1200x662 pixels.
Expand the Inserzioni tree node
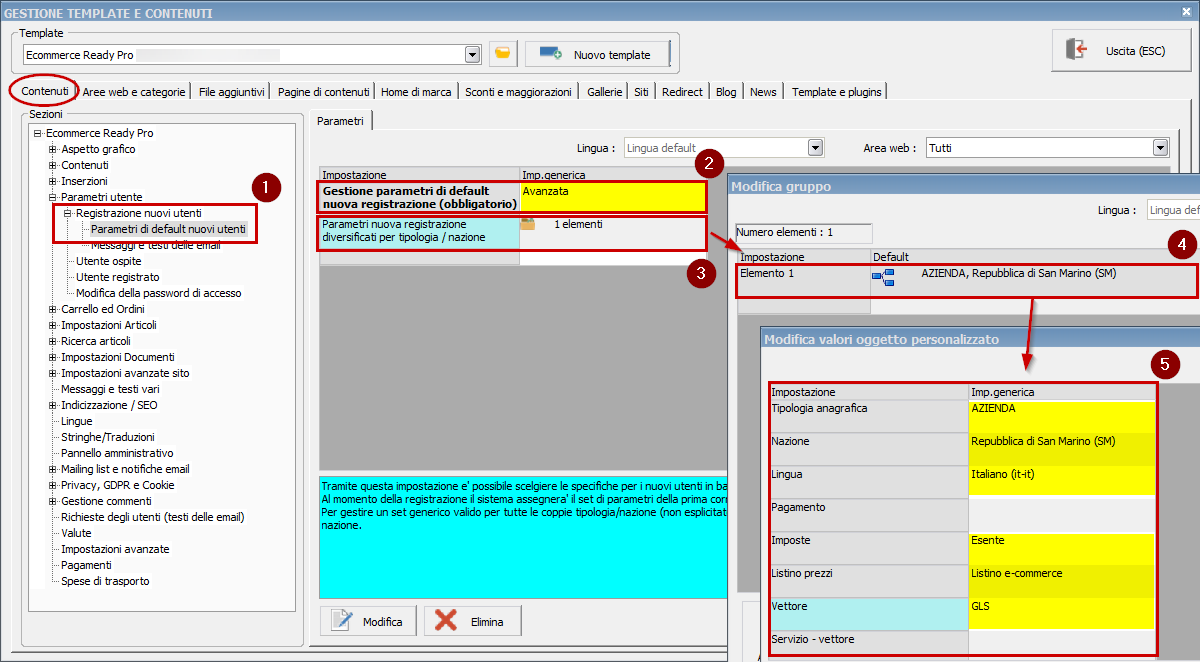pyautogui.click(x=53, y=181)
